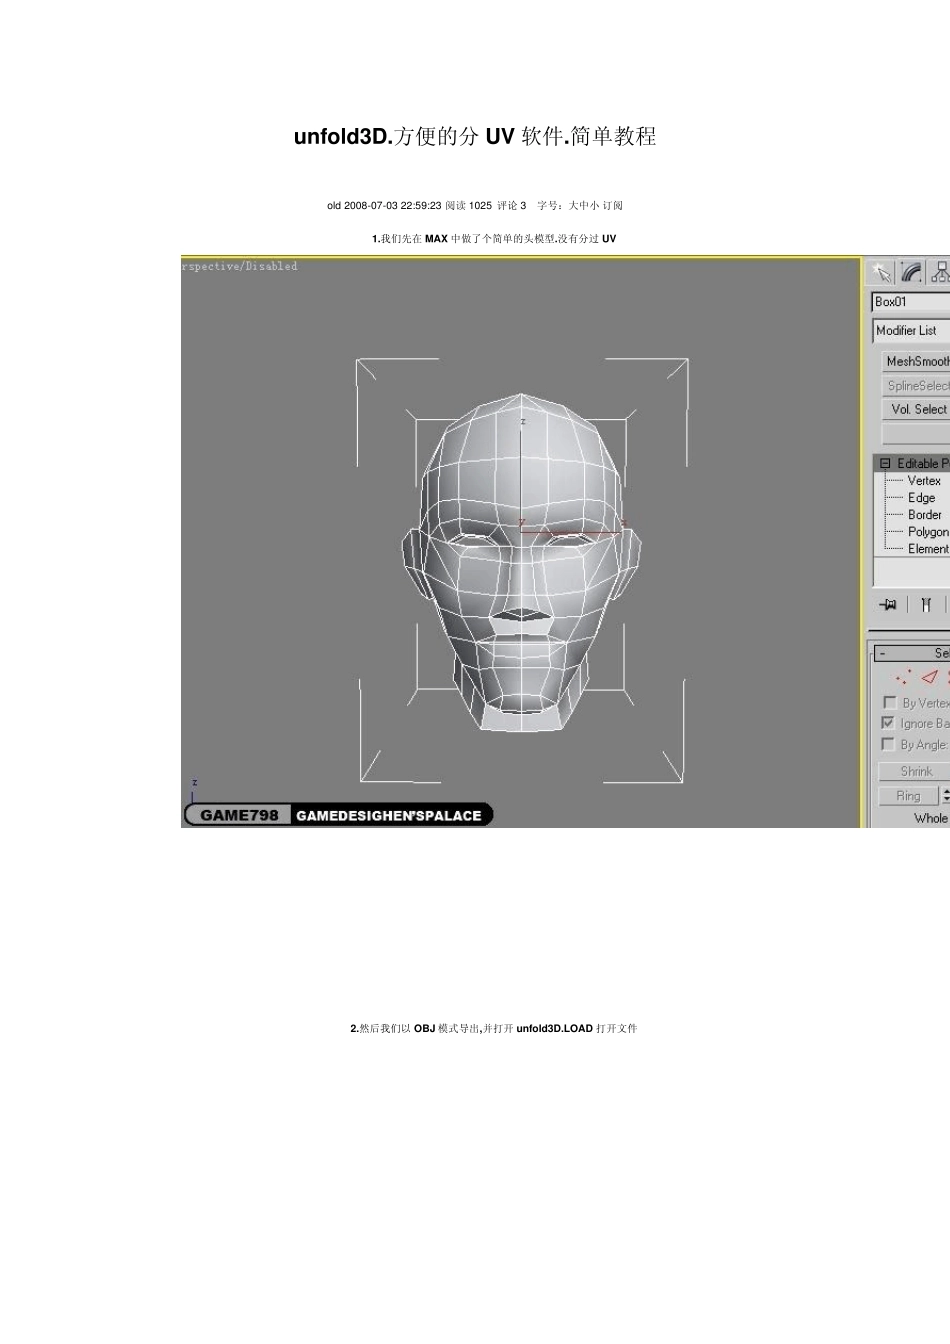The image size is (950, 1344).
Task: Select Border in the modifier stack
Action: point(924,515)
